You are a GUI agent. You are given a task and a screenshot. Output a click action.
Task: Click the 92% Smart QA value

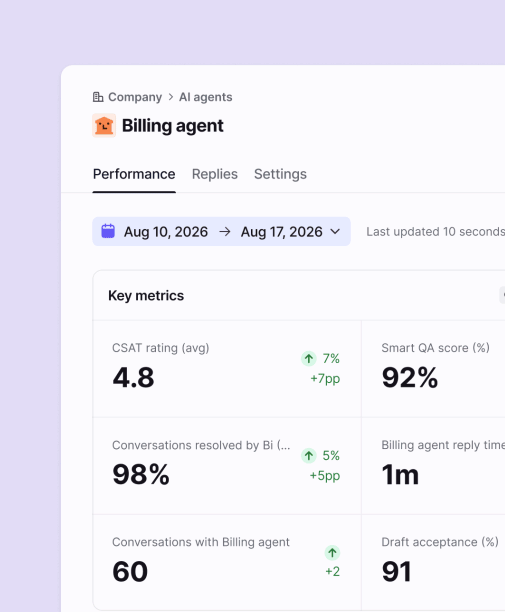tap(410, 378)
